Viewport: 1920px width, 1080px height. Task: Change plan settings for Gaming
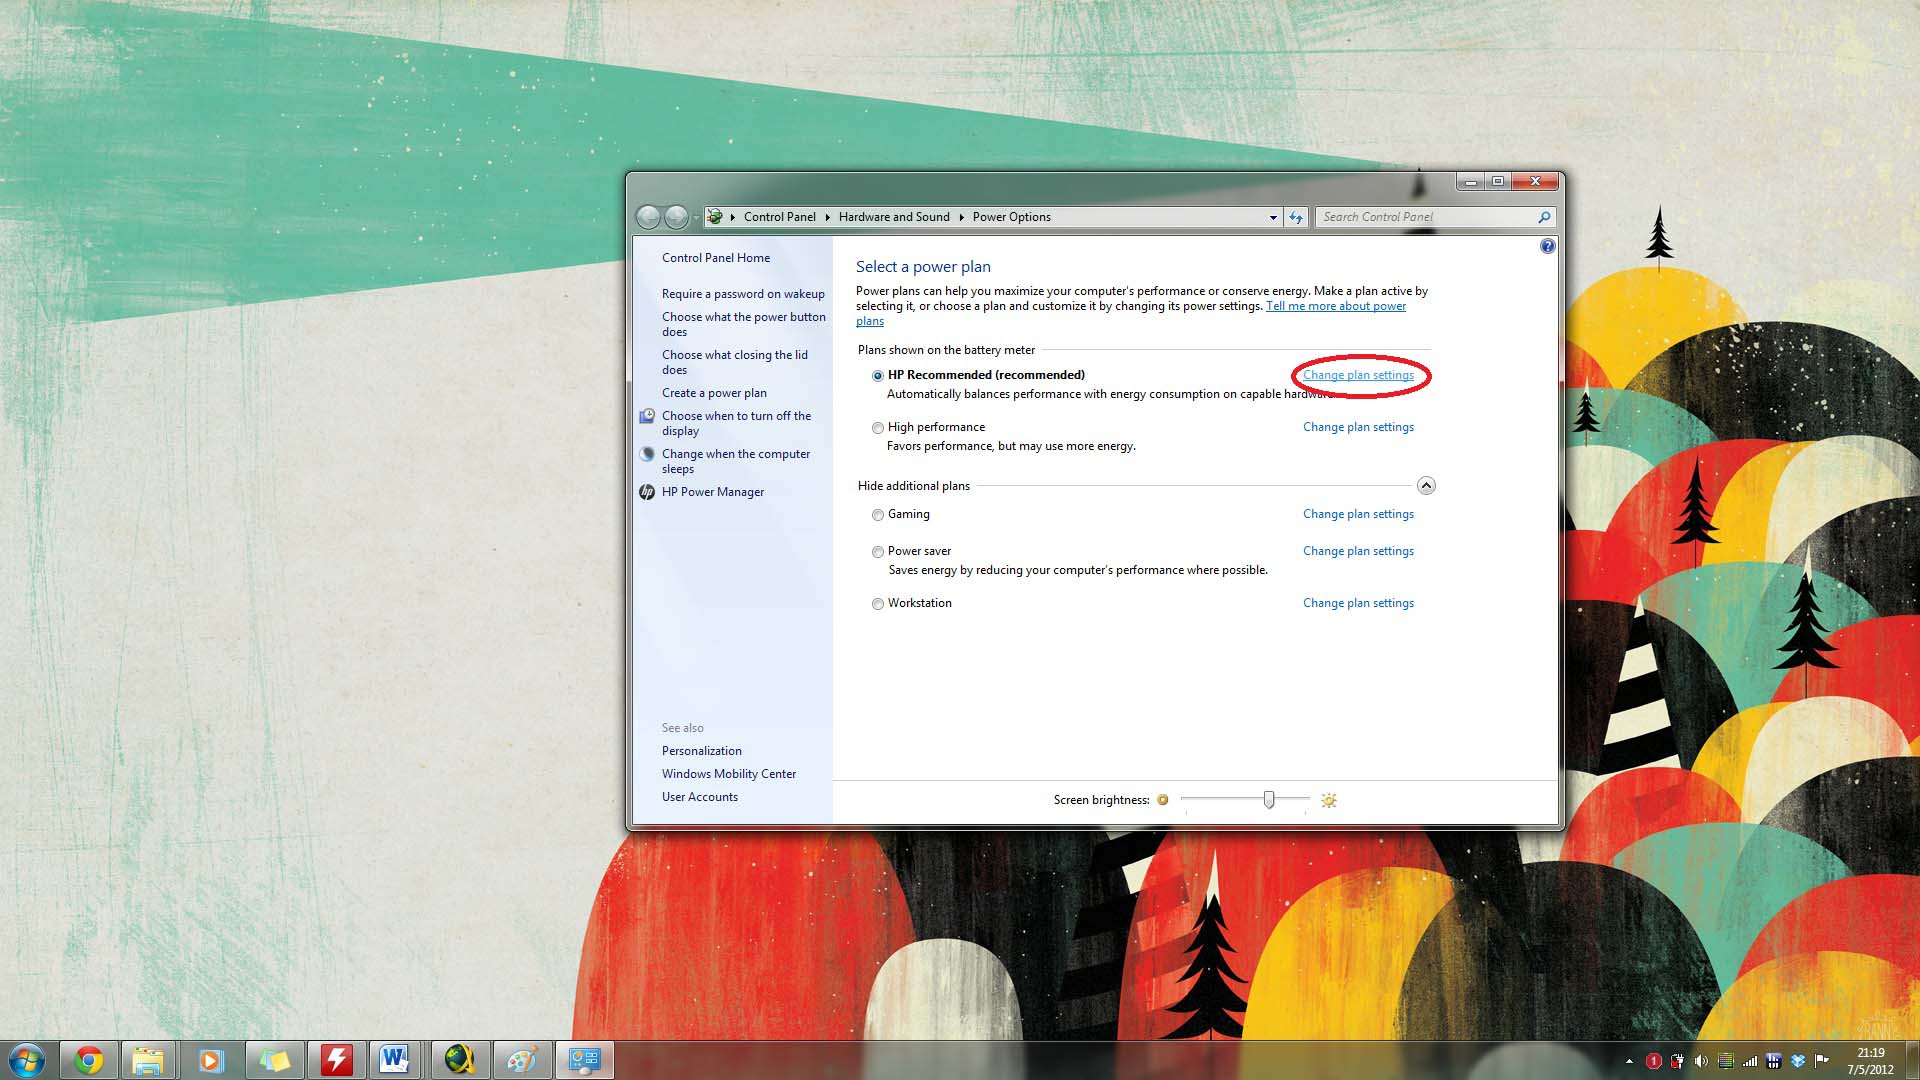[x=1358, y=514]
